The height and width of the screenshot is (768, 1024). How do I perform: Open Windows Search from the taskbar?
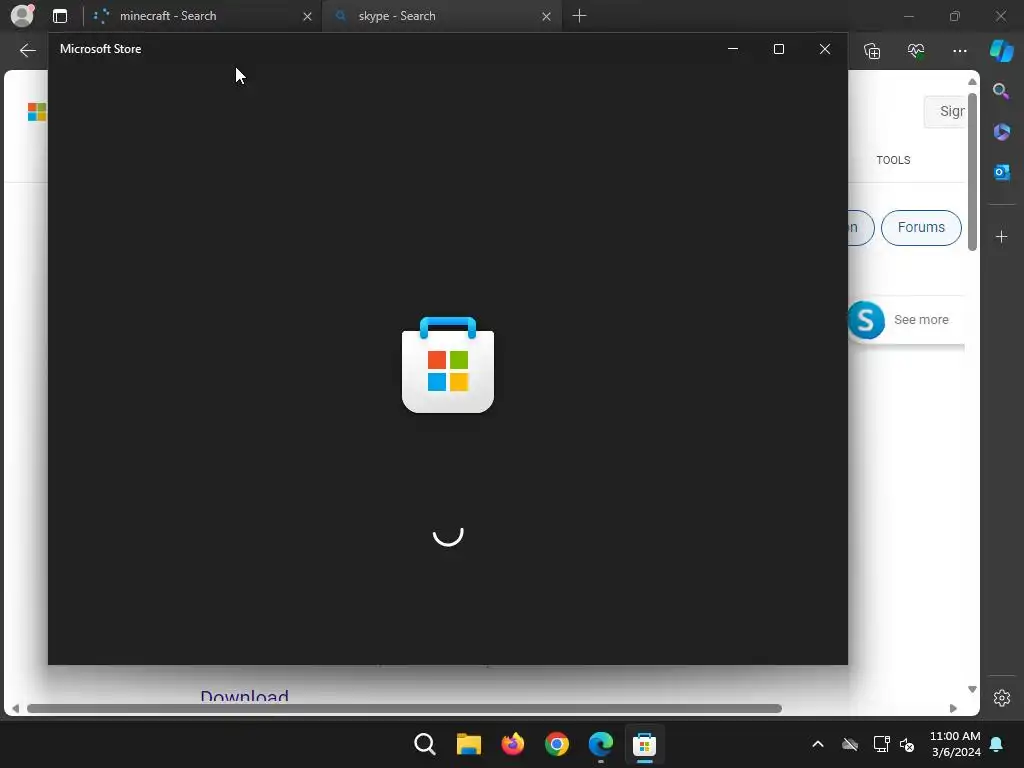coord(424,744)
